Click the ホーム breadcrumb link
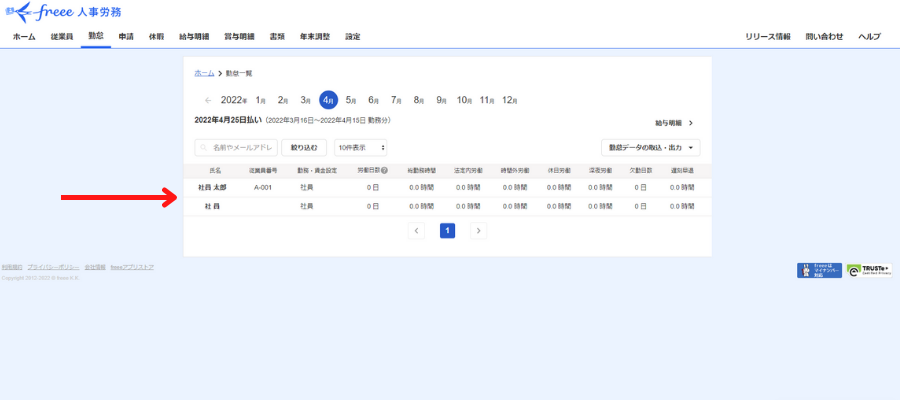900x400 pixels. coord(204,74)
